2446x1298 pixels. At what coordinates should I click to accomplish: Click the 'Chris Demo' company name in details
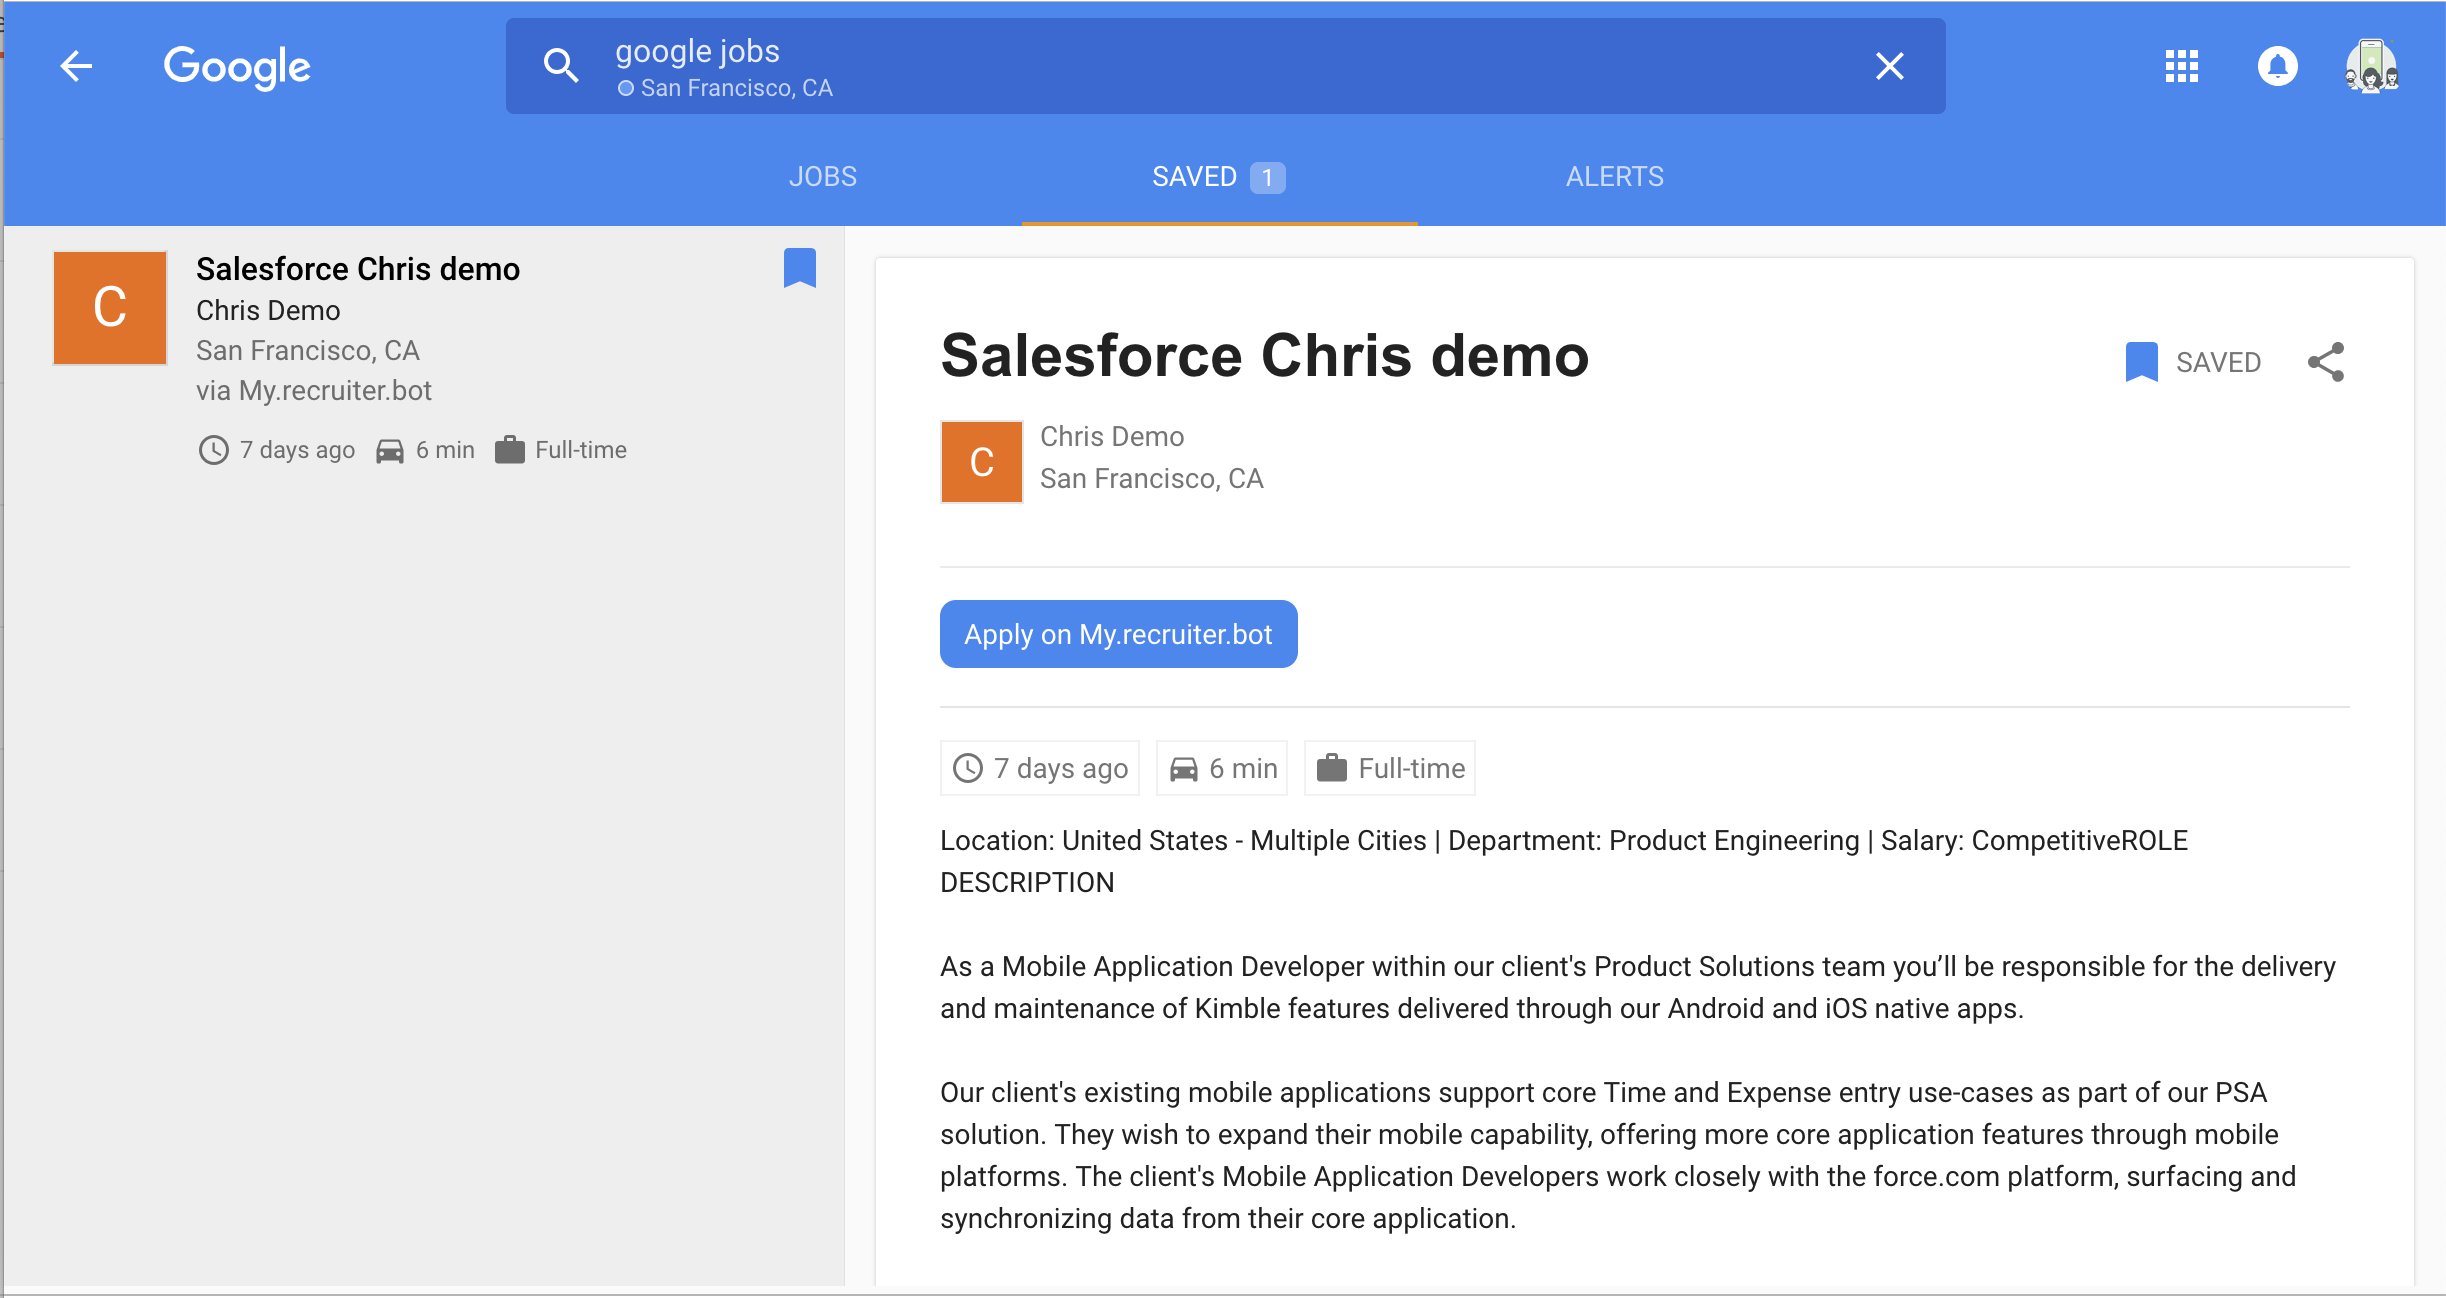click(1112, 437)
